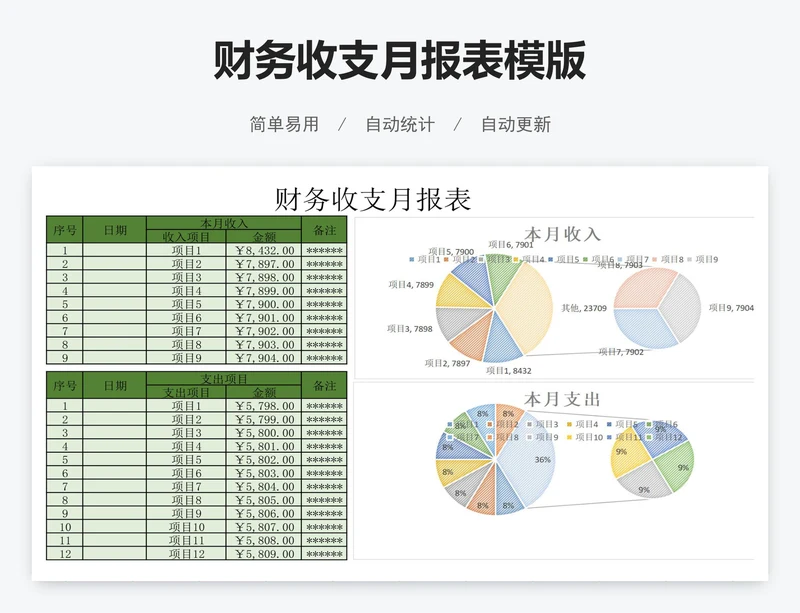Image resolution: width=800 pixels, height=613 pixels.
Task: Click serial number 10 in expense table
Action: 65,527
